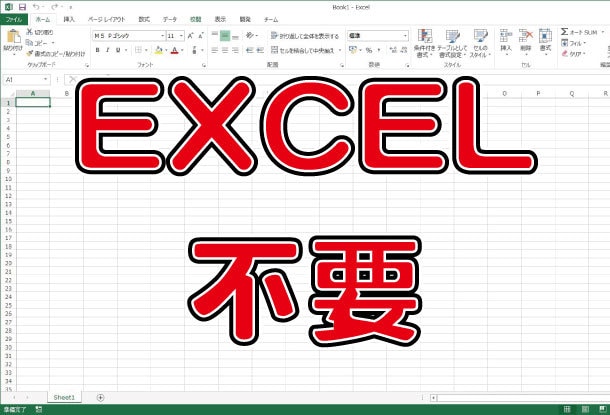This screenshot has height=415, width=610.
Task: Apply the comma style button
Action: (379, 50)
